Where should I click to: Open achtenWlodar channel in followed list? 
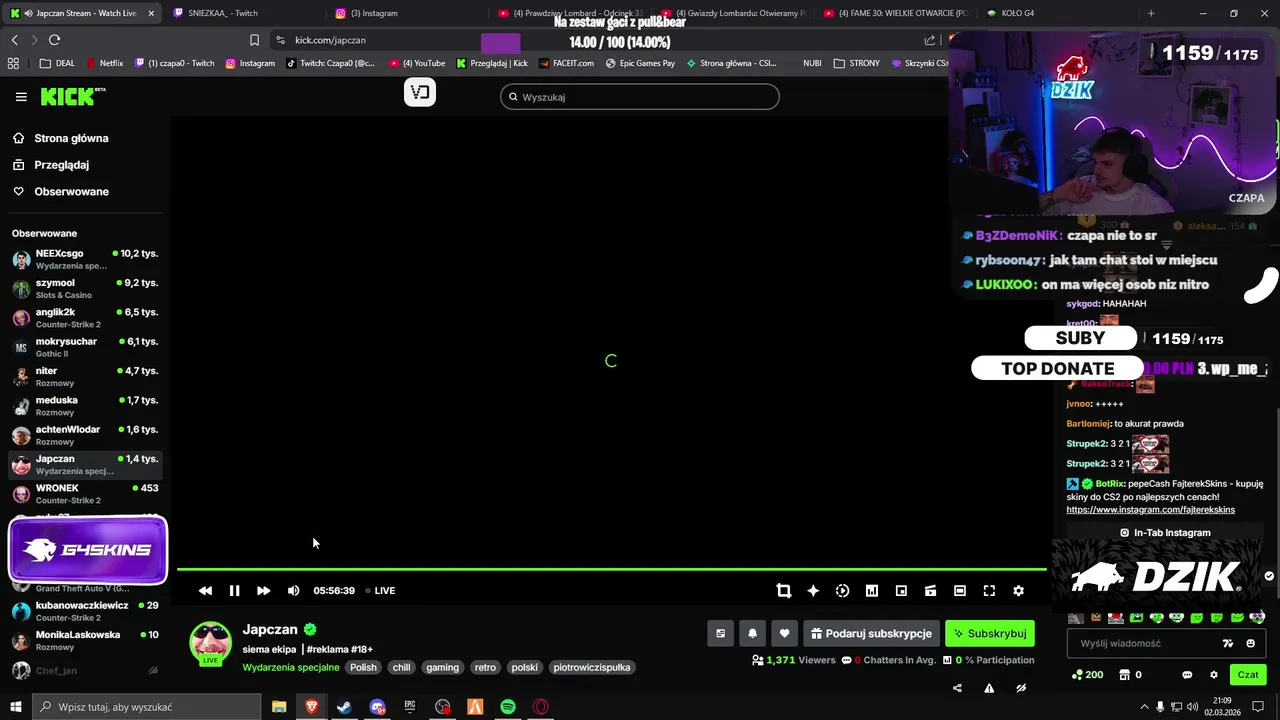(85, 435)
